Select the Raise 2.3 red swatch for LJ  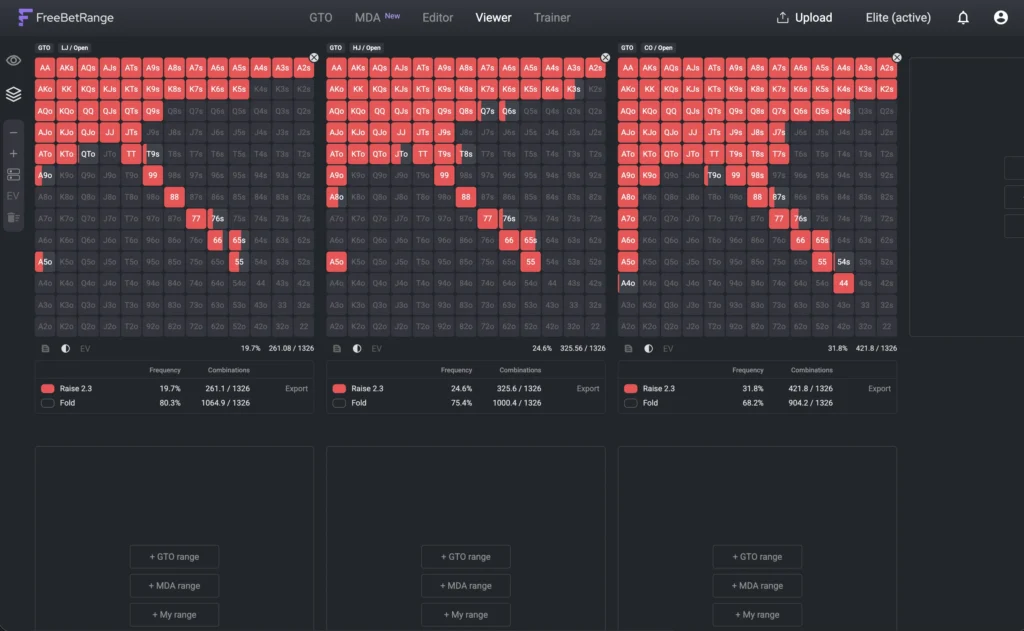(x=48, y=388)
